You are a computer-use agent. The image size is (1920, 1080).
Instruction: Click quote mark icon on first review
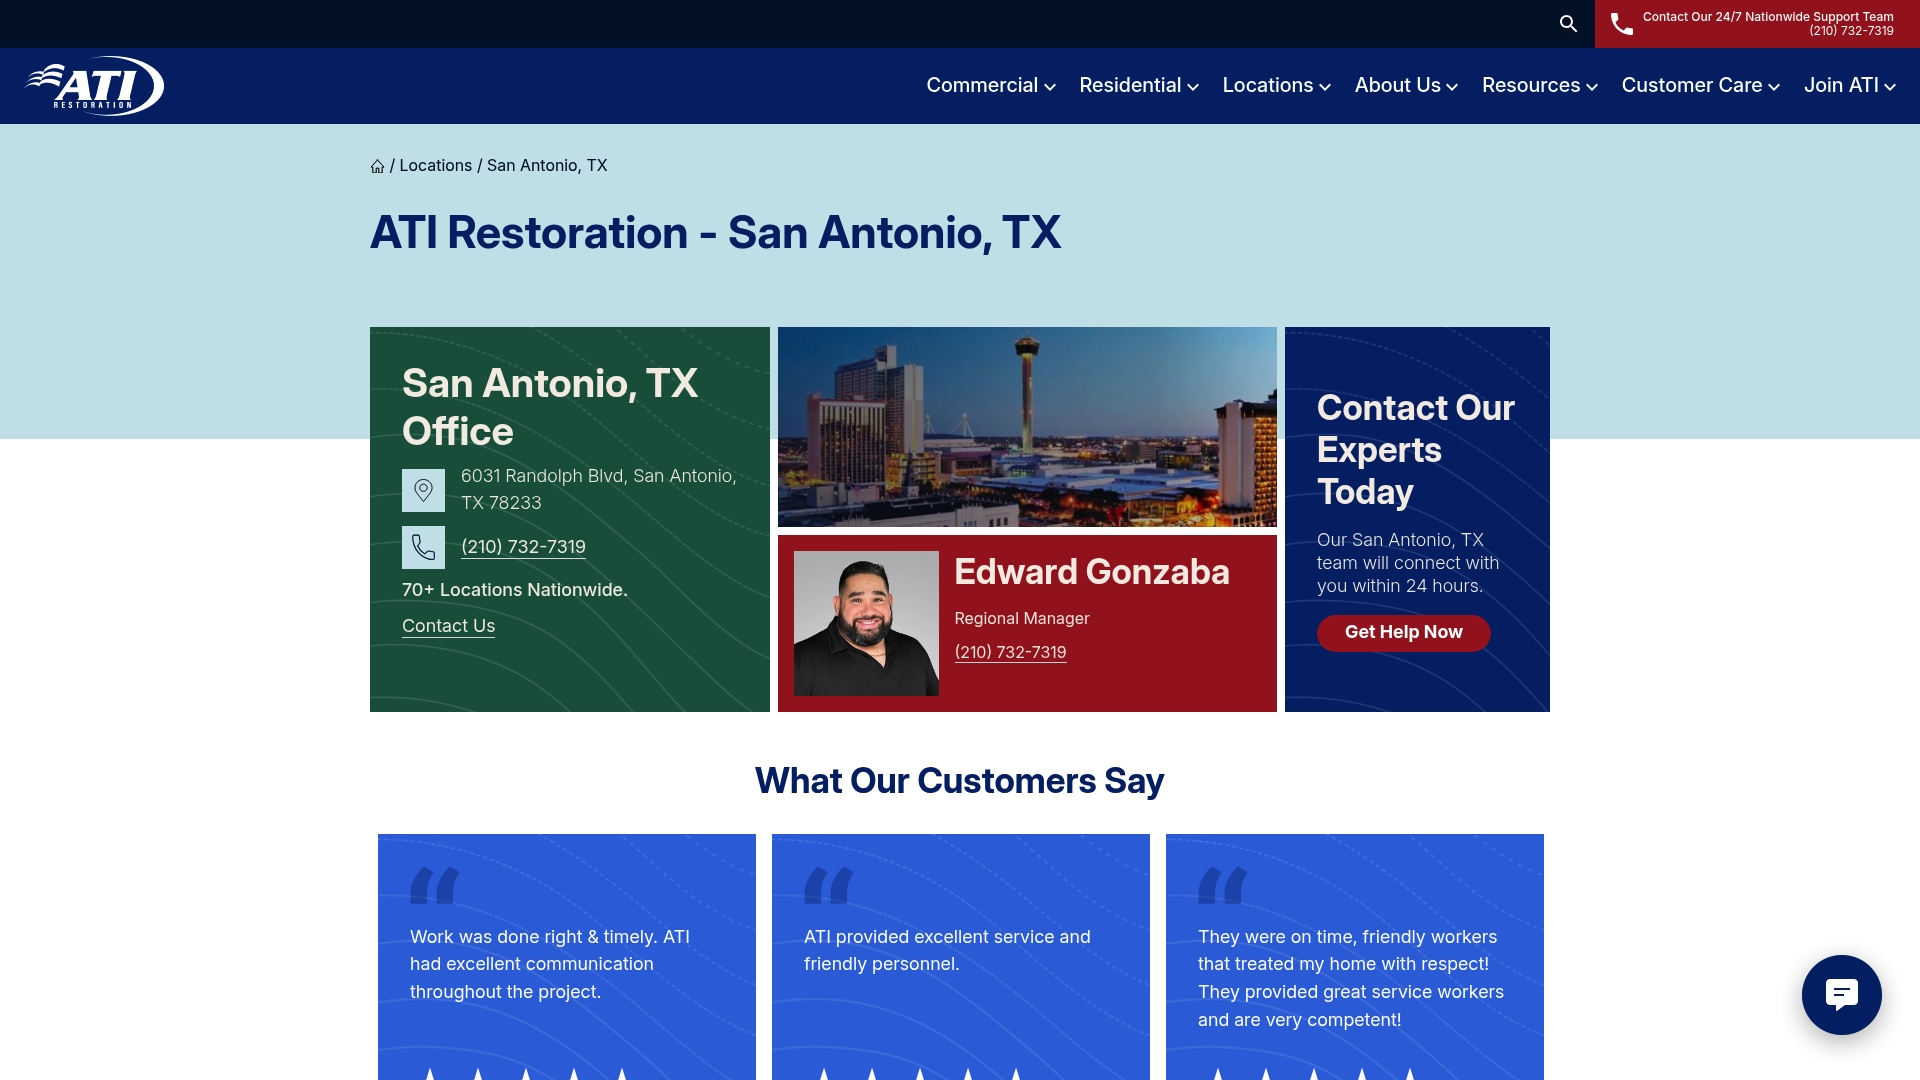click(434, 886)
